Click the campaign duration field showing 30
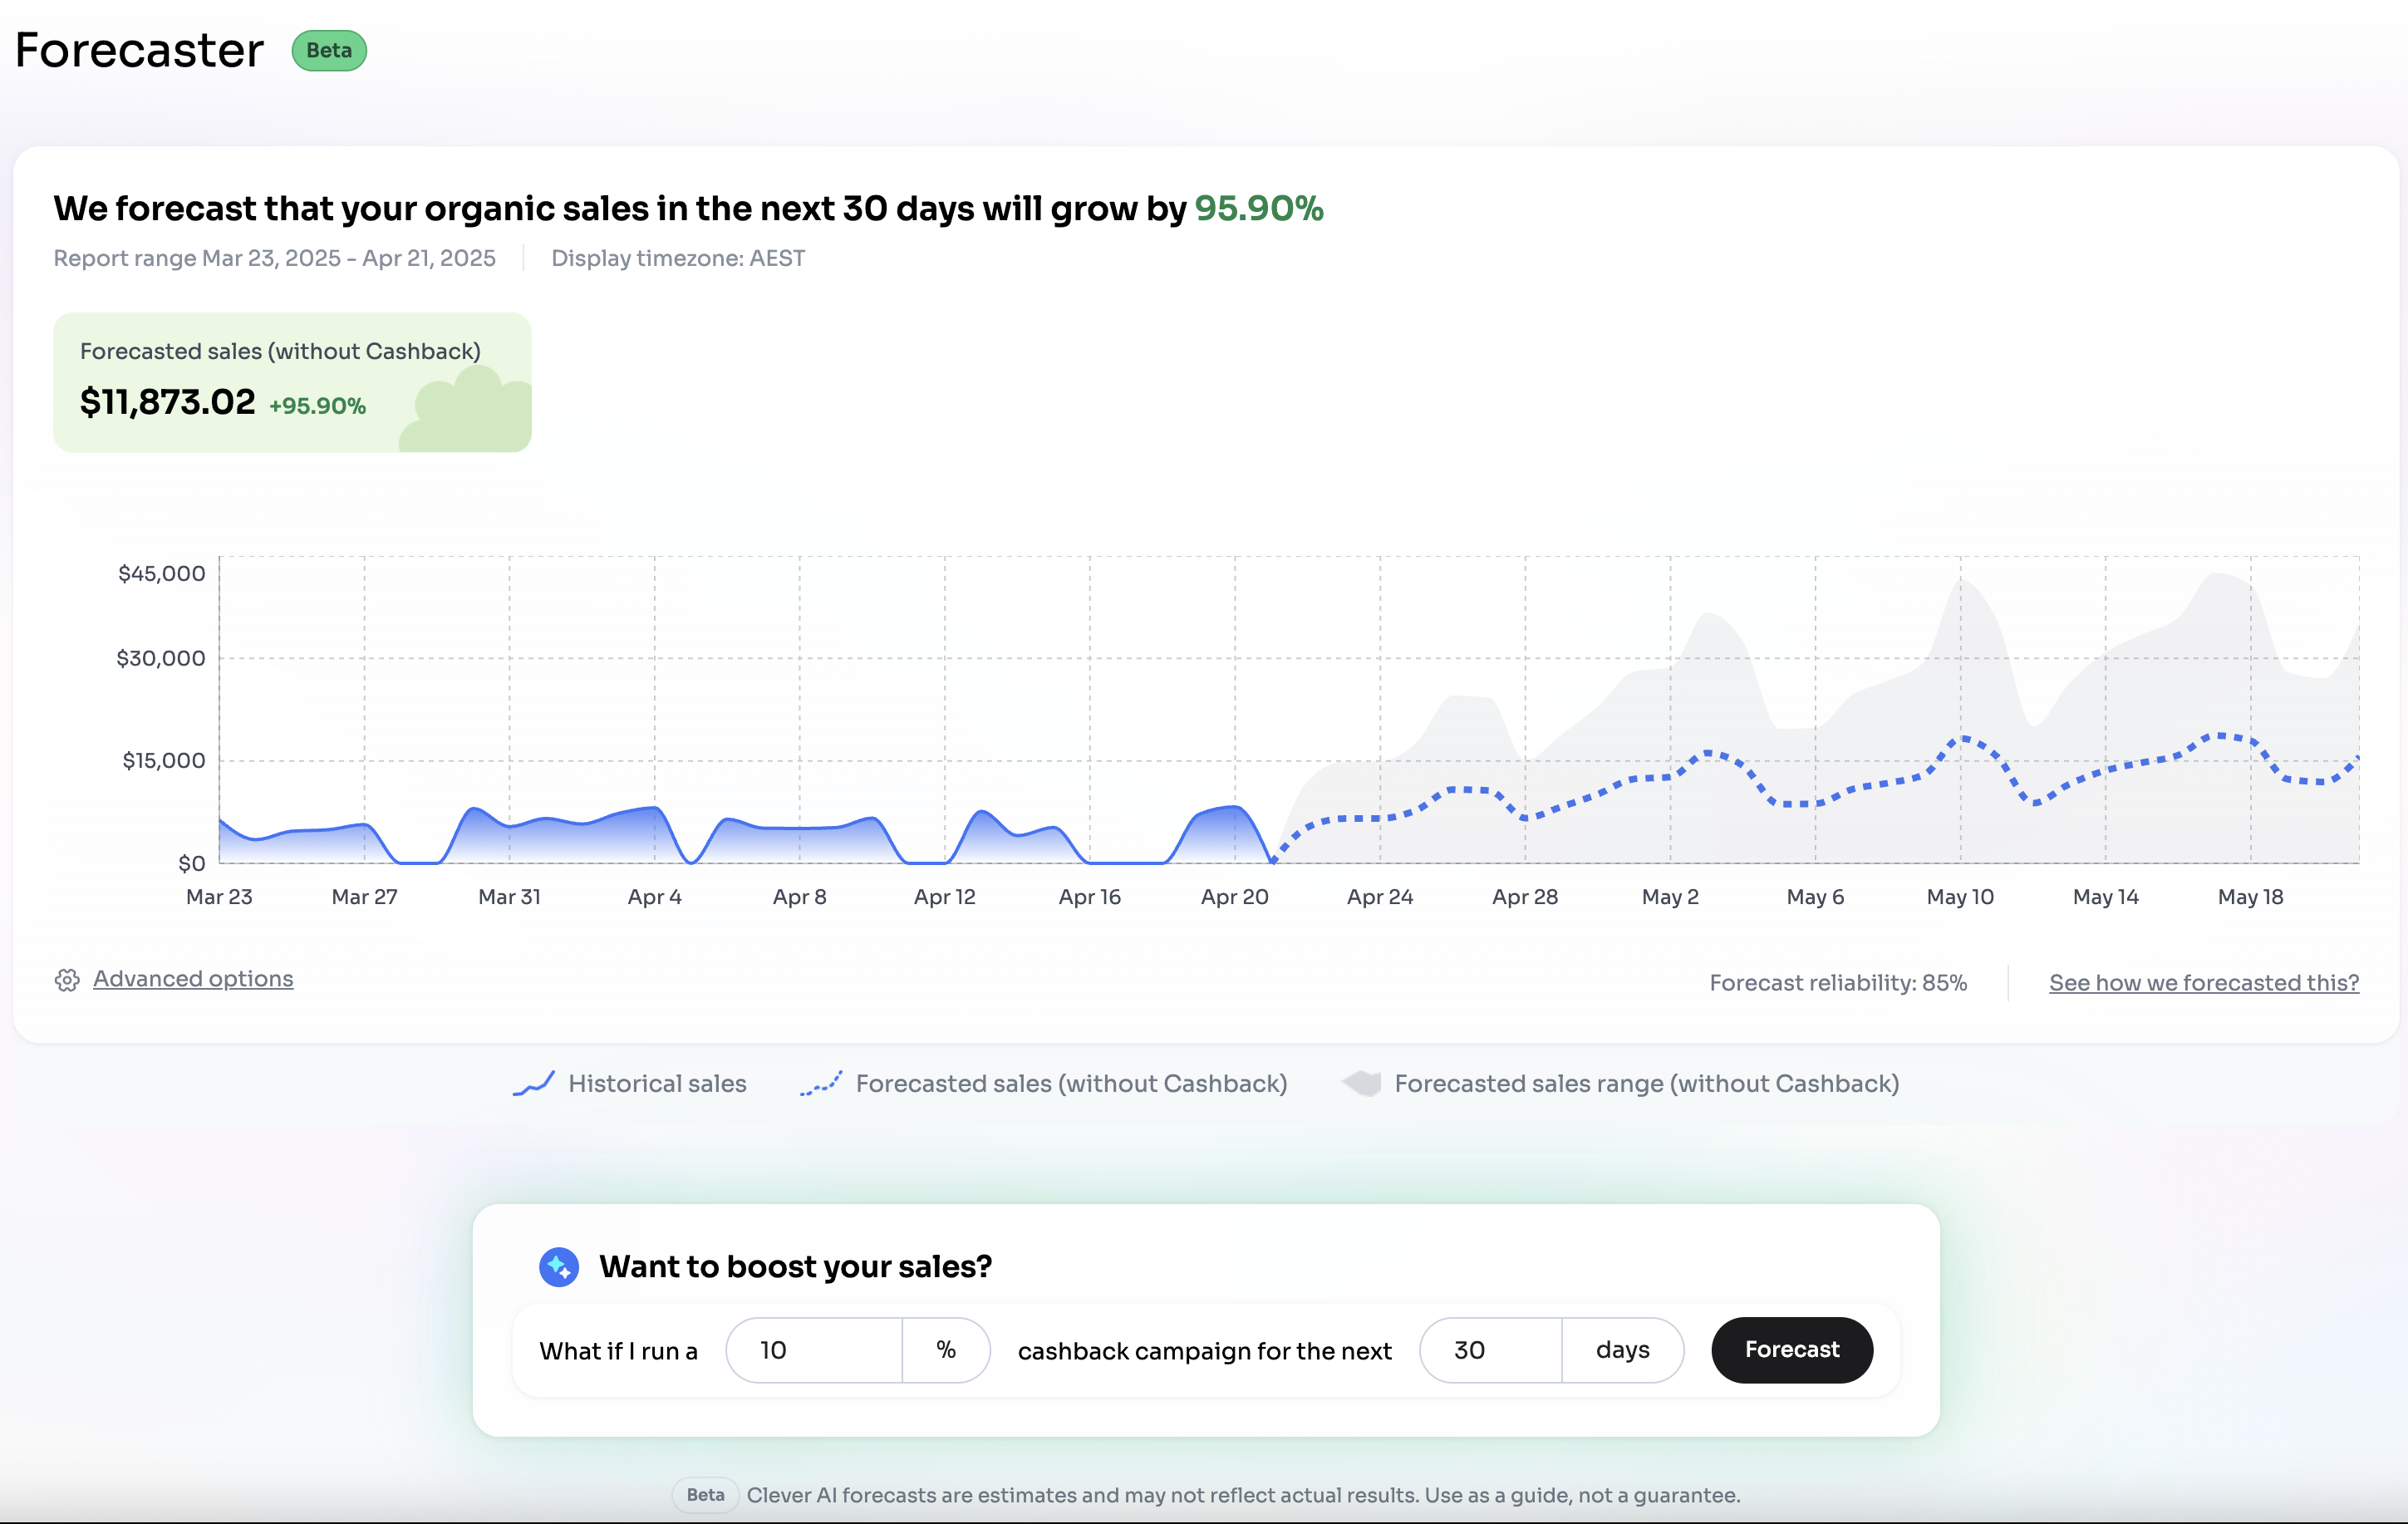Image resolution: width=2408 pixels, height=1524 pixels. [1490, 1350]
